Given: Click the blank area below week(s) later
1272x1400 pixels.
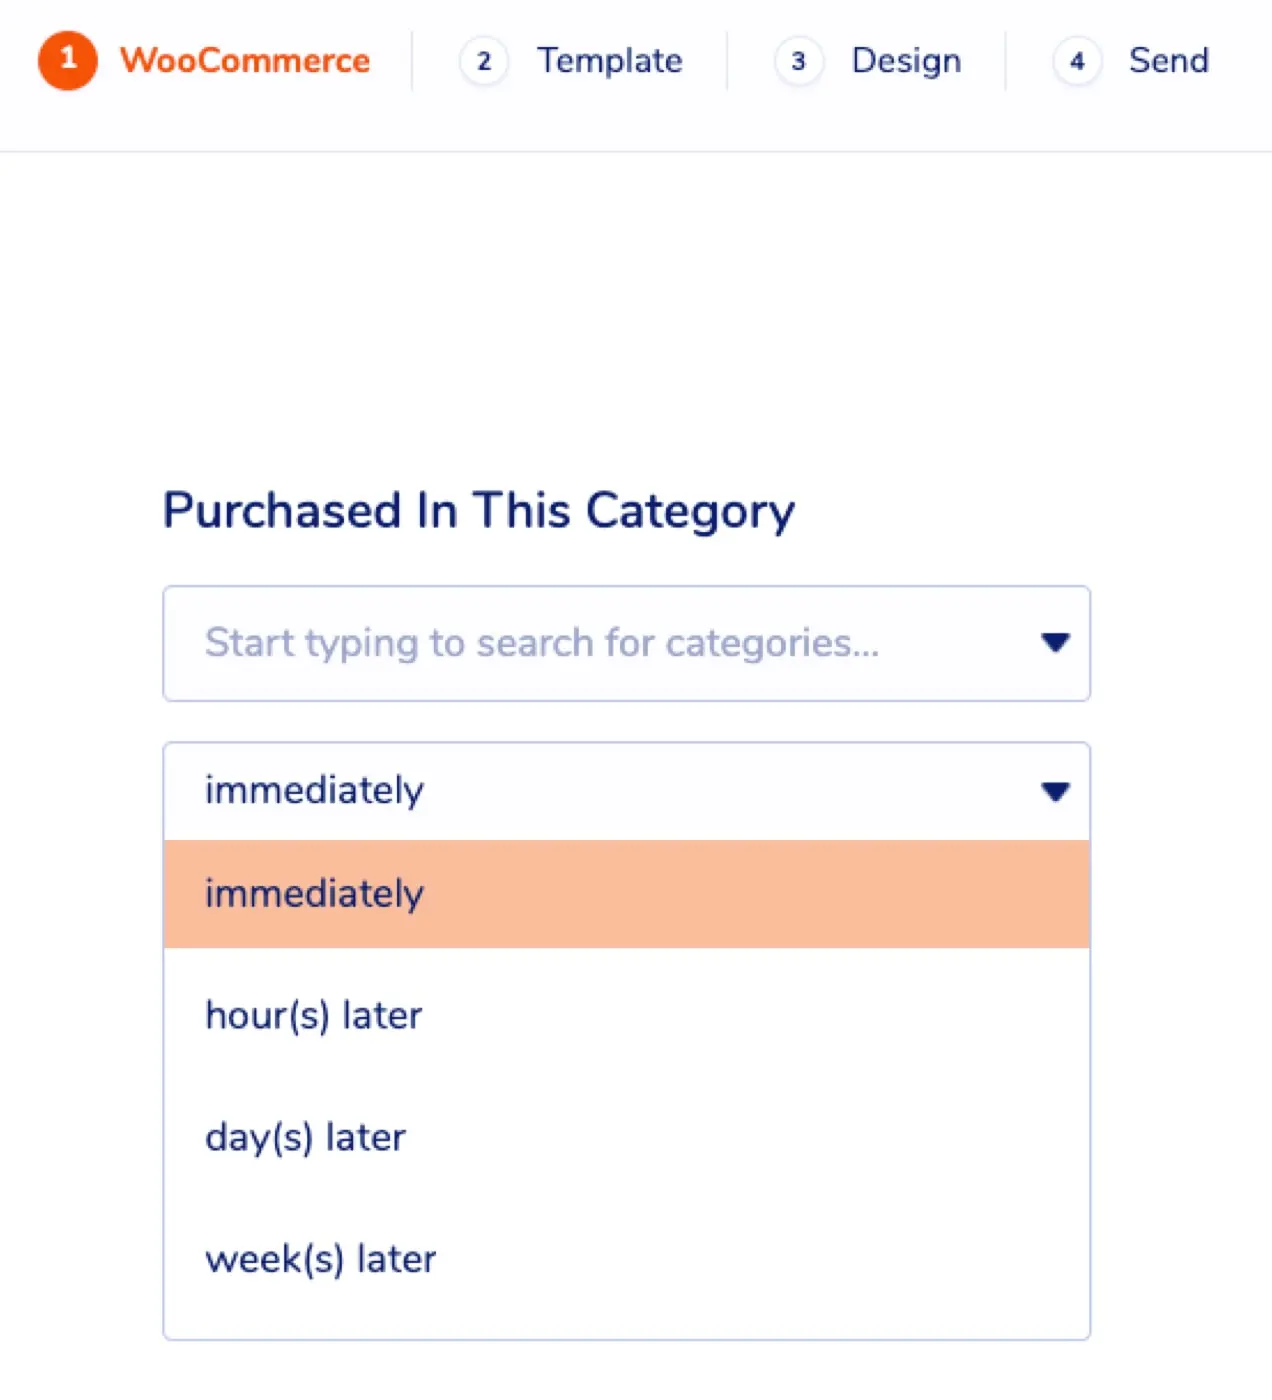Looking at the screenshot, I should (x=626, y=1327).
